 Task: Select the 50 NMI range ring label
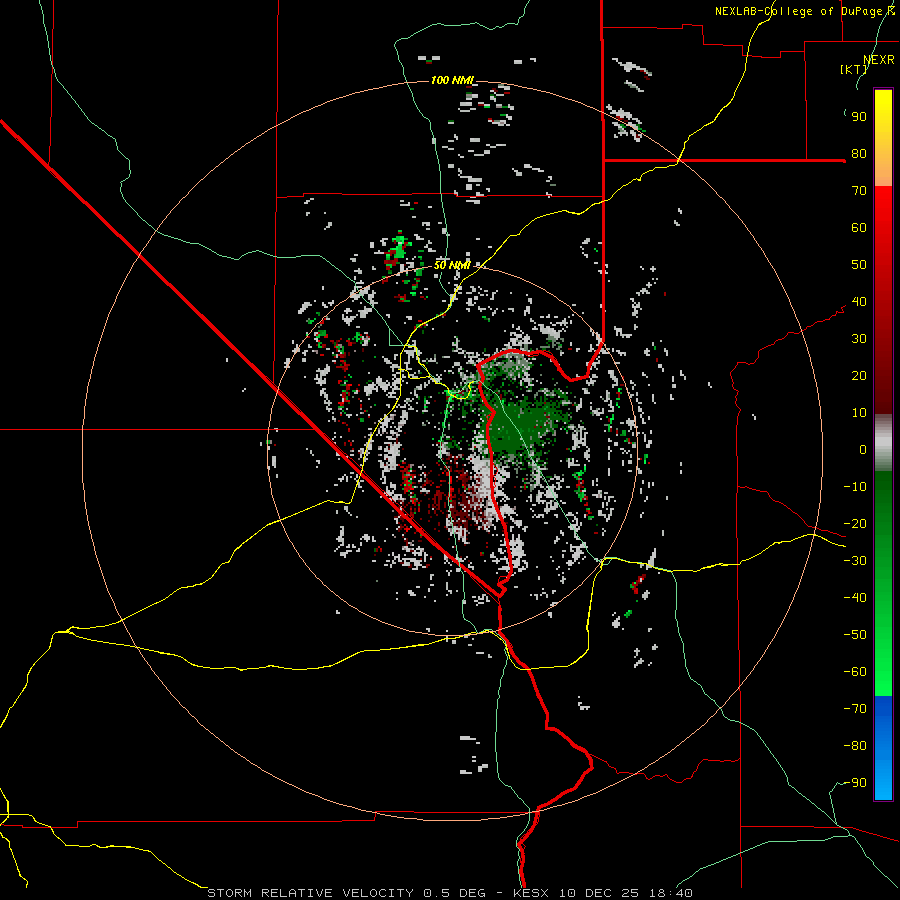coord(452,265)
